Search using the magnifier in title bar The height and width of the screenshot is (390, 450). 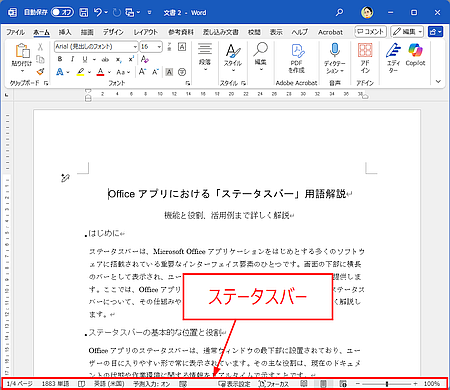click(339, 12)
